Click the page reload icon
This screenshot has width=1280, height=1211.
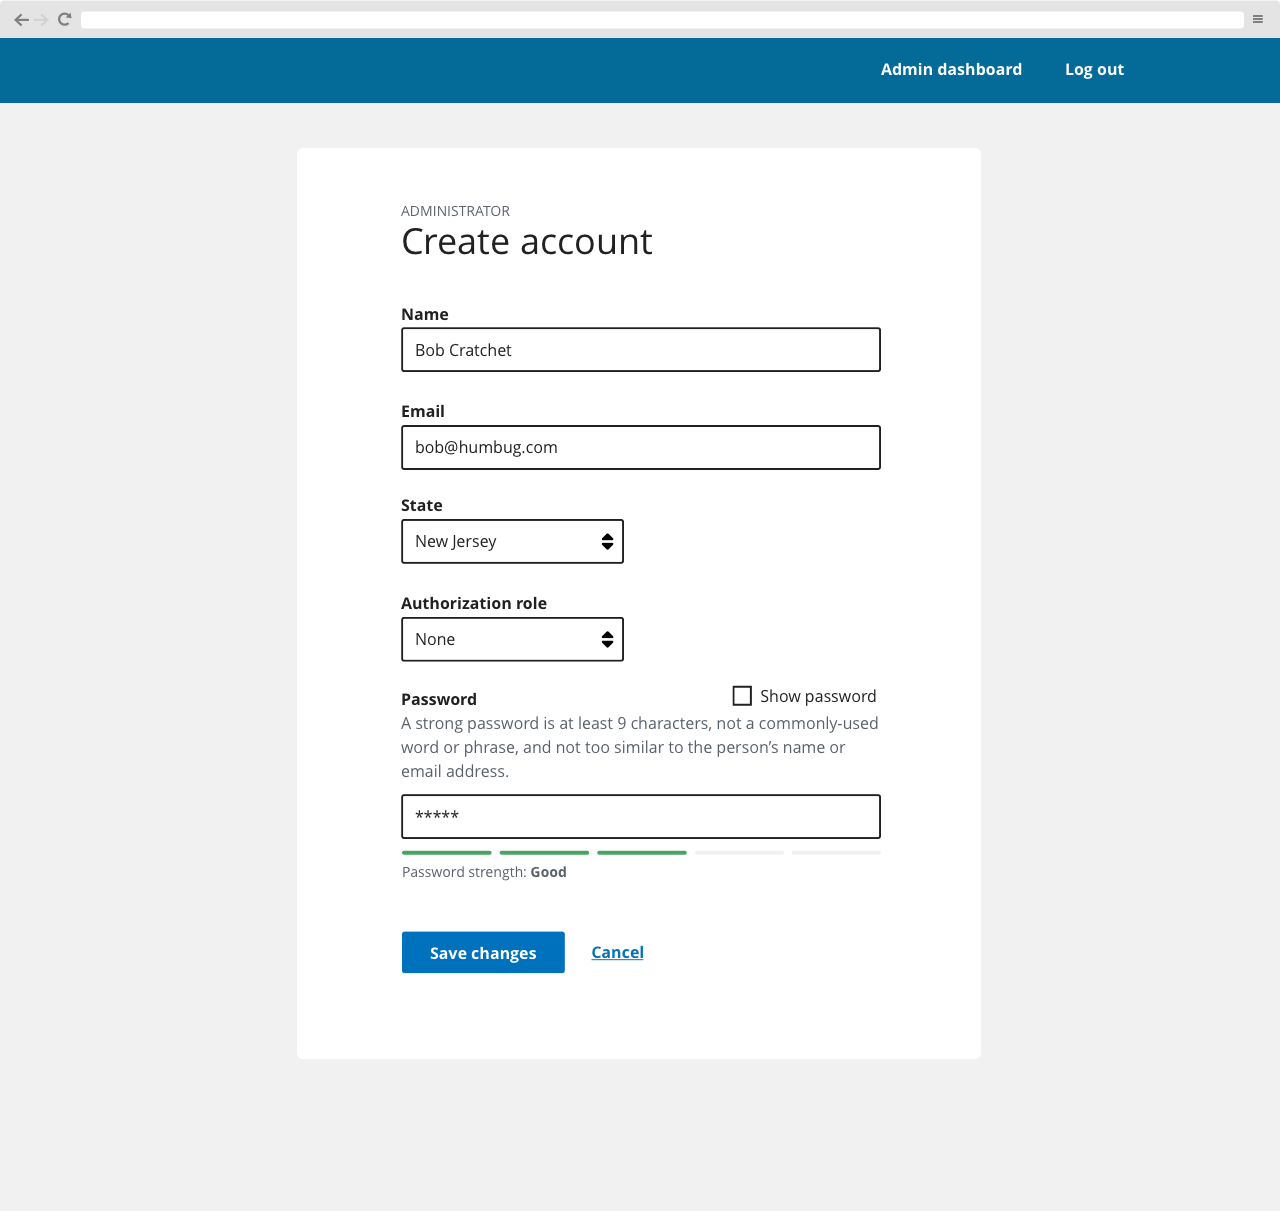tap(63, 18)
